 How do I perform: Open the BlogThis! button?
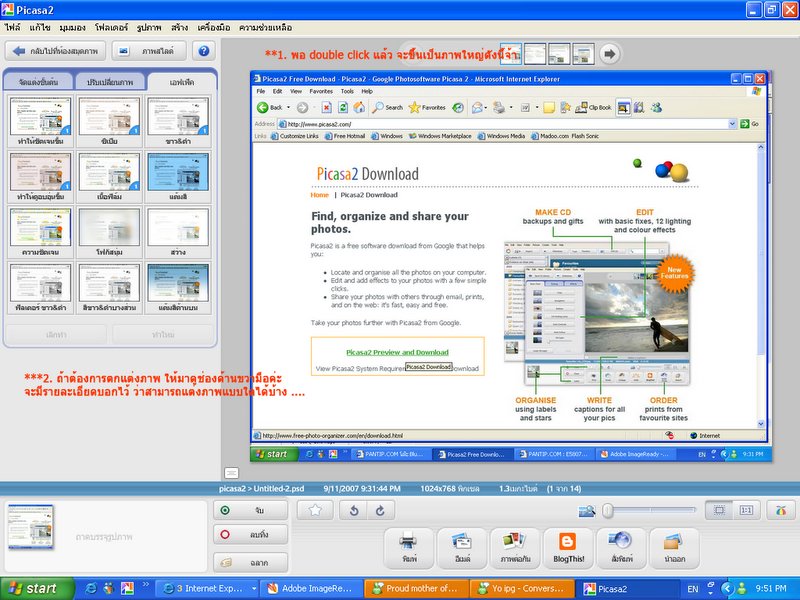tap(568, 548)
